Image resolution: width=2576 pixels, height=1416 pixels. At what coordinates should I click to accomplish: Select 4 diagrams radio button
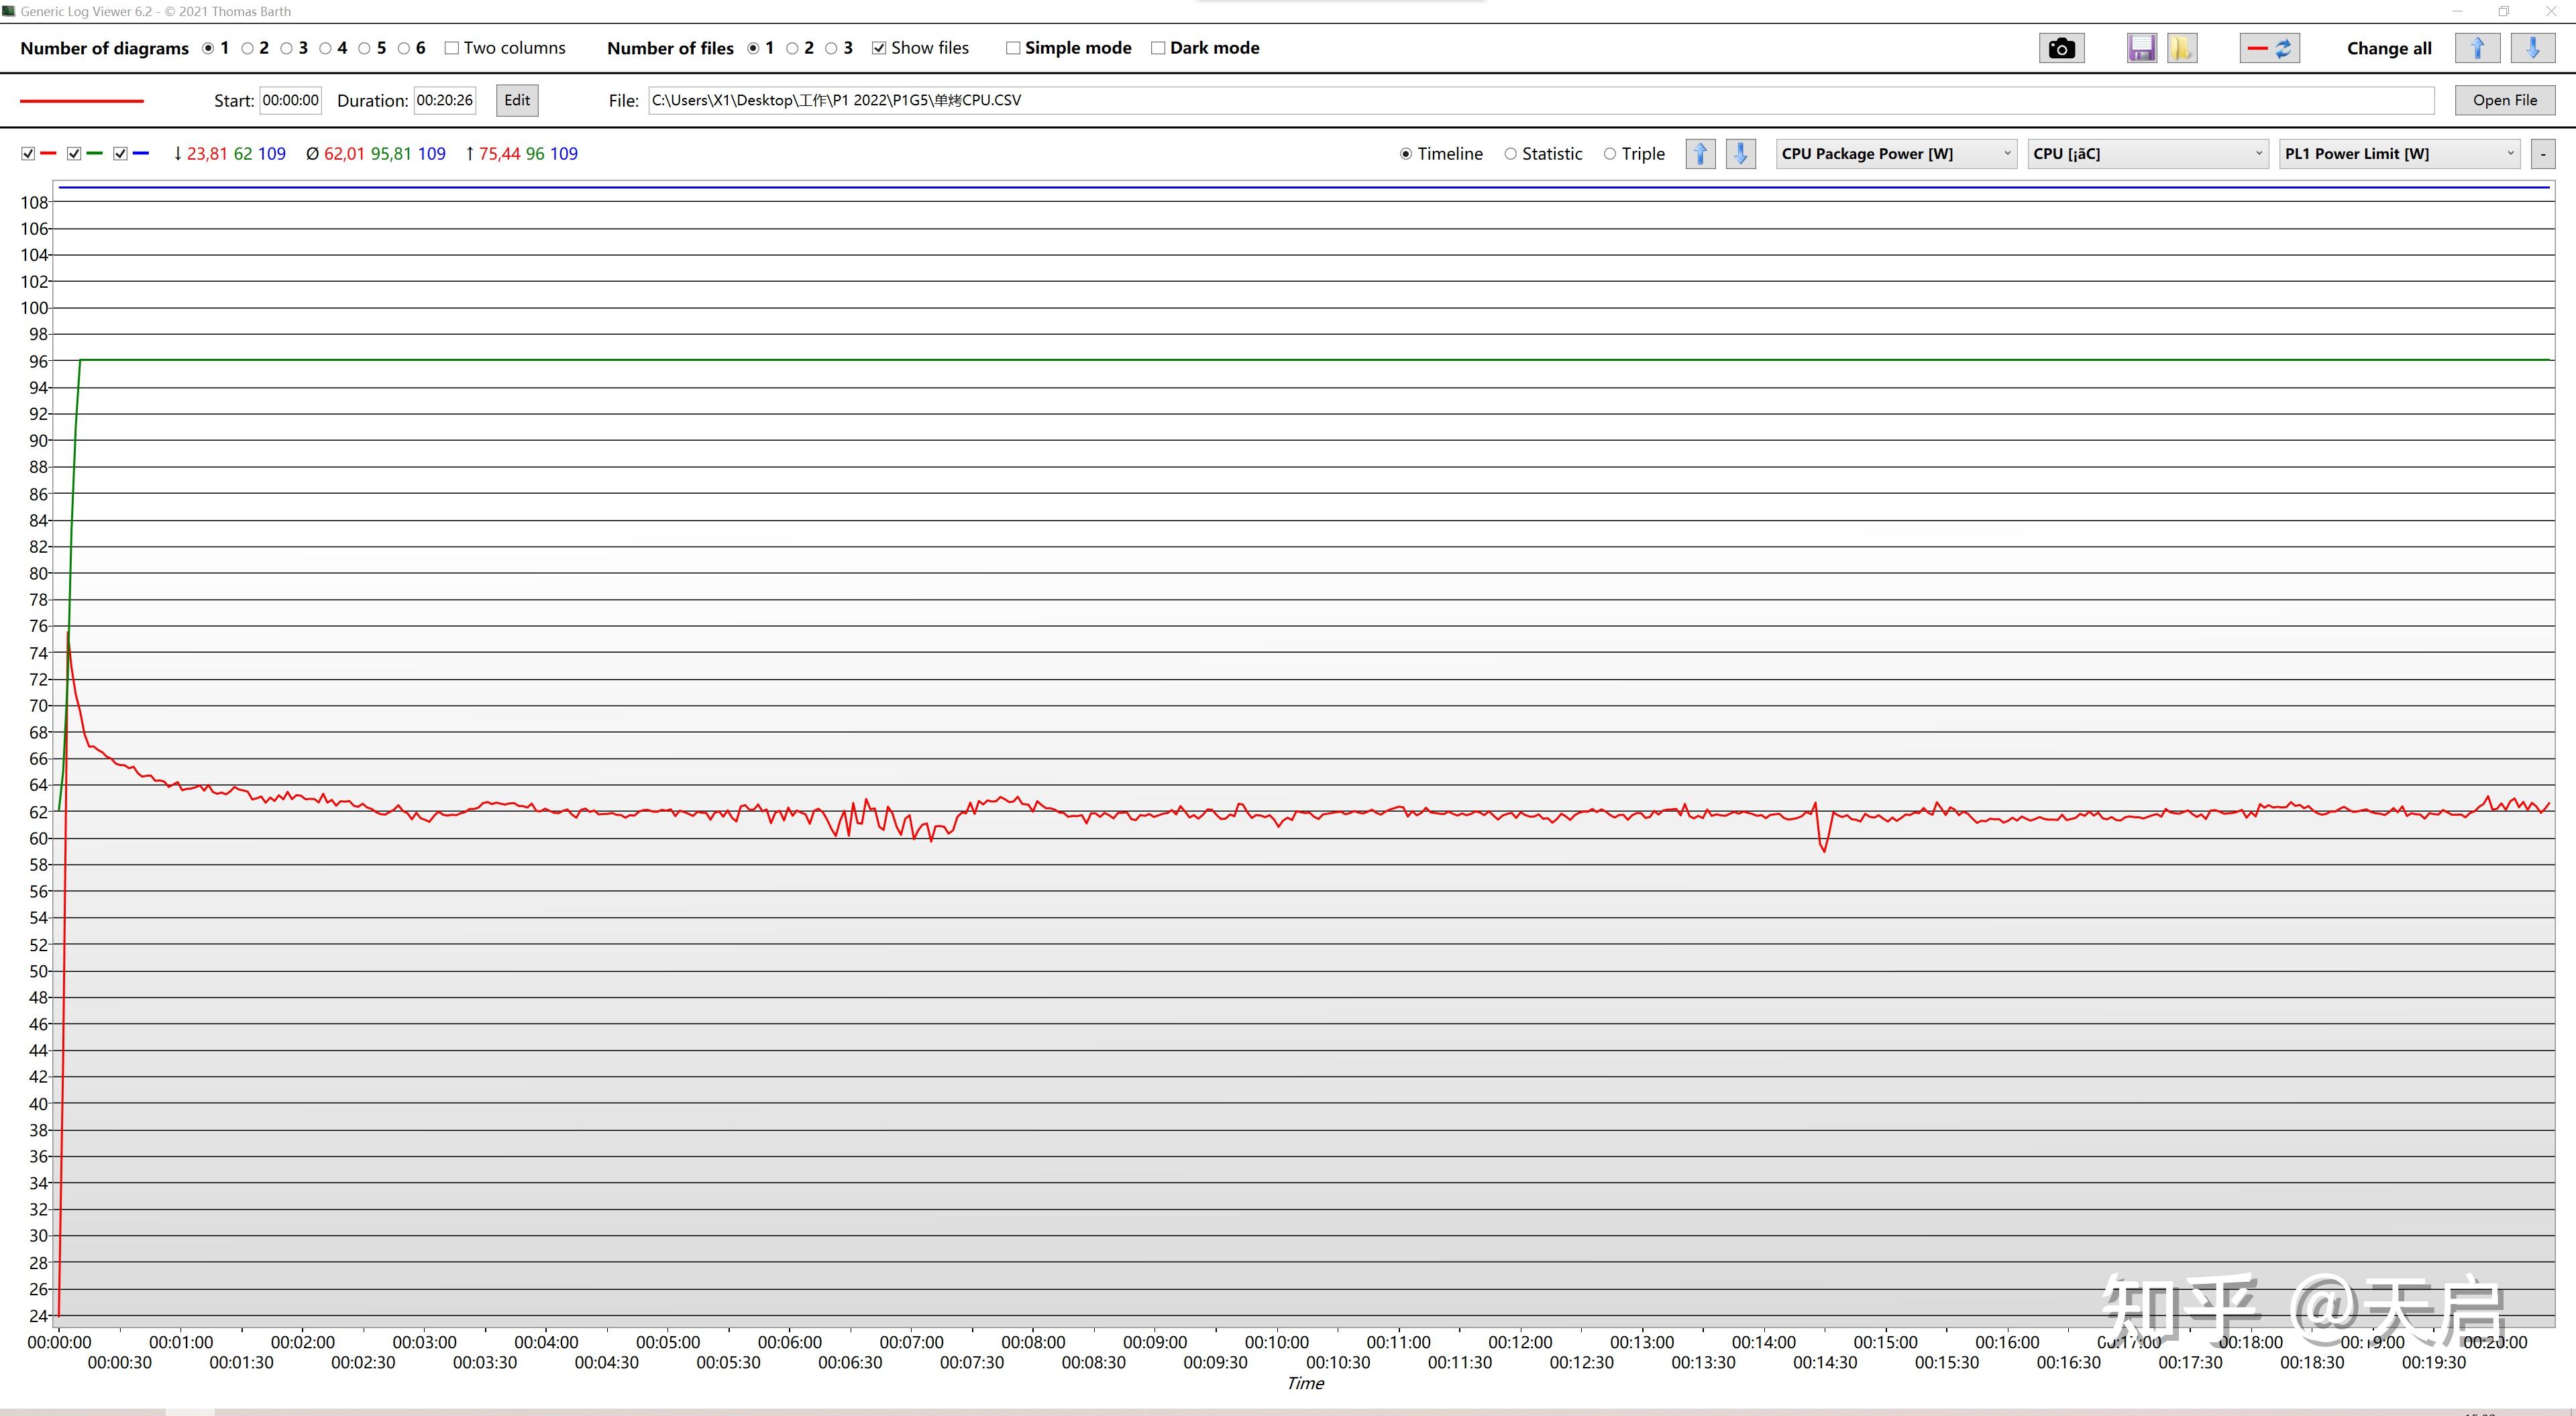[x=325, y=48]
